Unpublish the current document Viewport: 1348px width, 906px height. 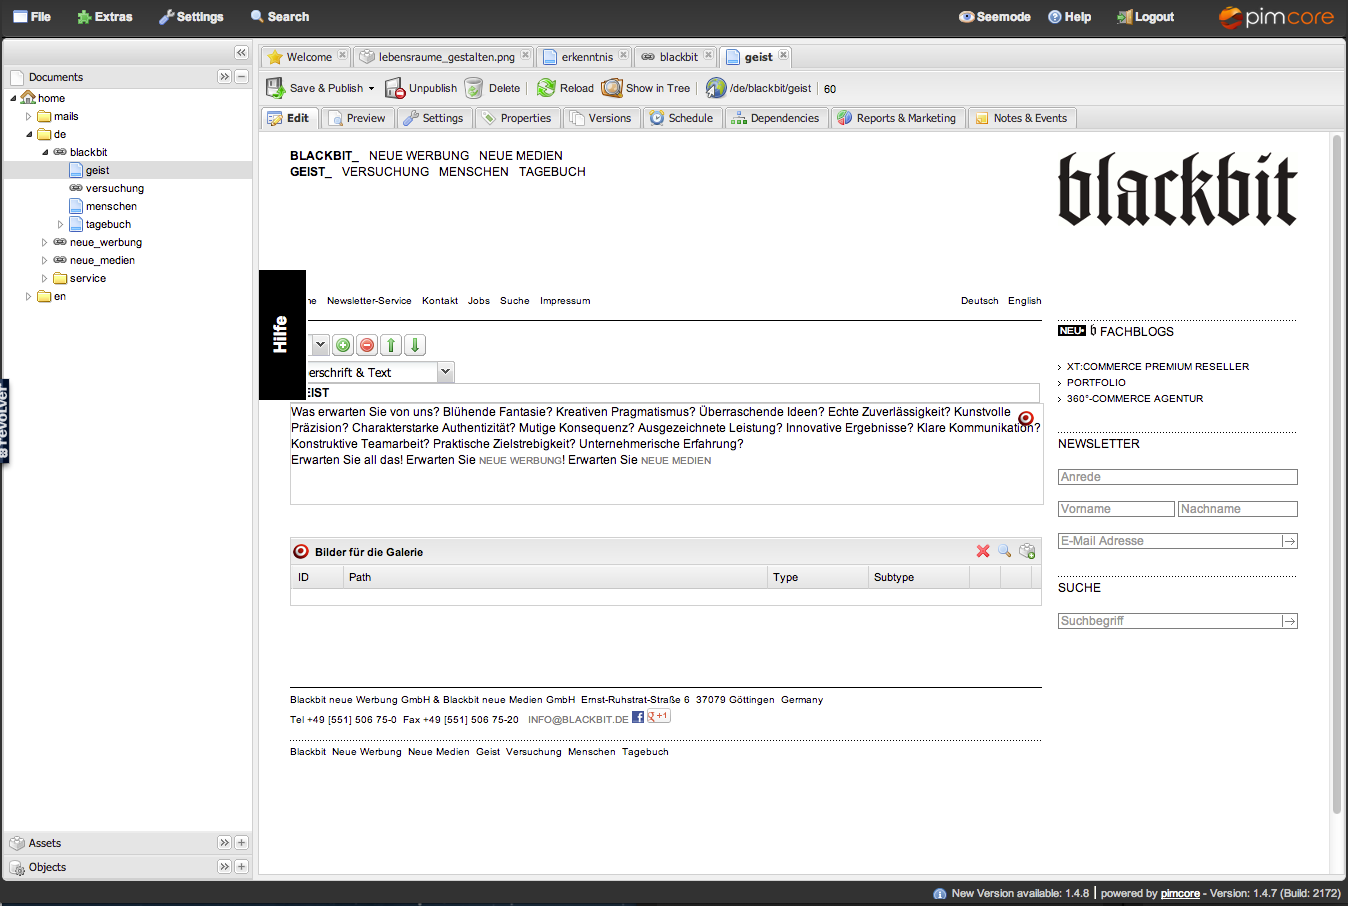421,88
